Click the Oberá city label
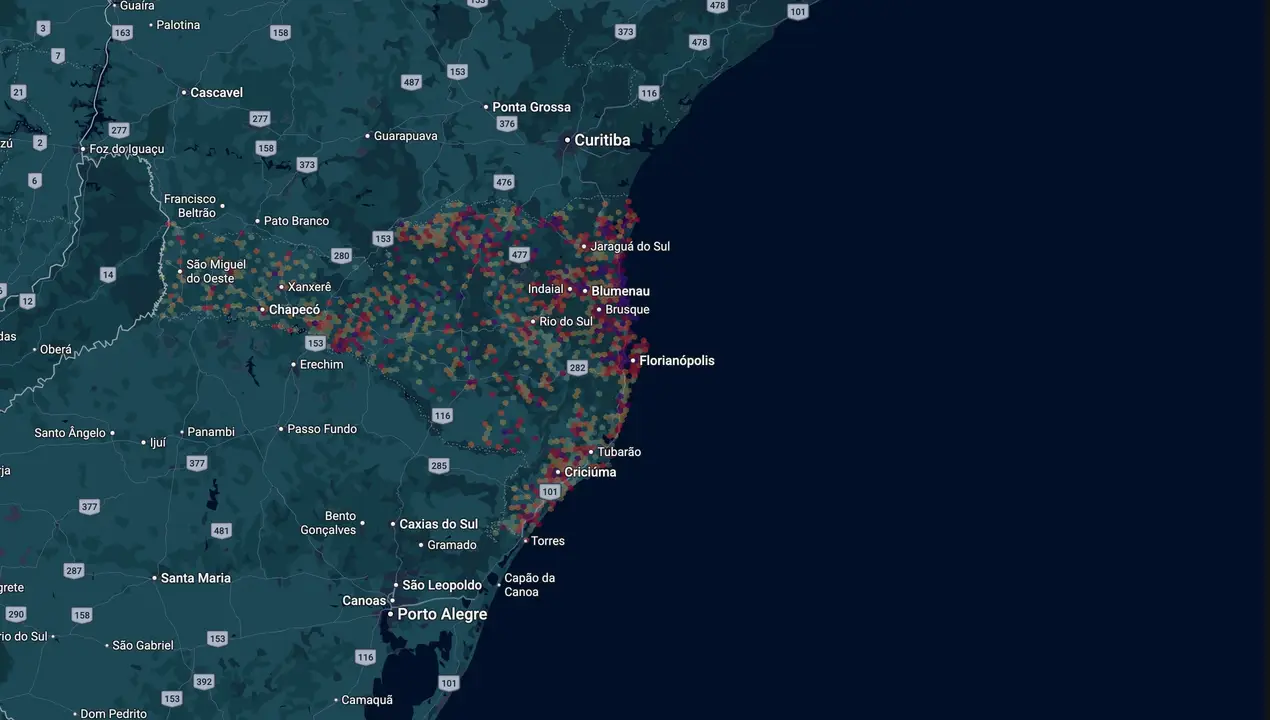This screenshot has height=720, width=1270. [56, 350]
